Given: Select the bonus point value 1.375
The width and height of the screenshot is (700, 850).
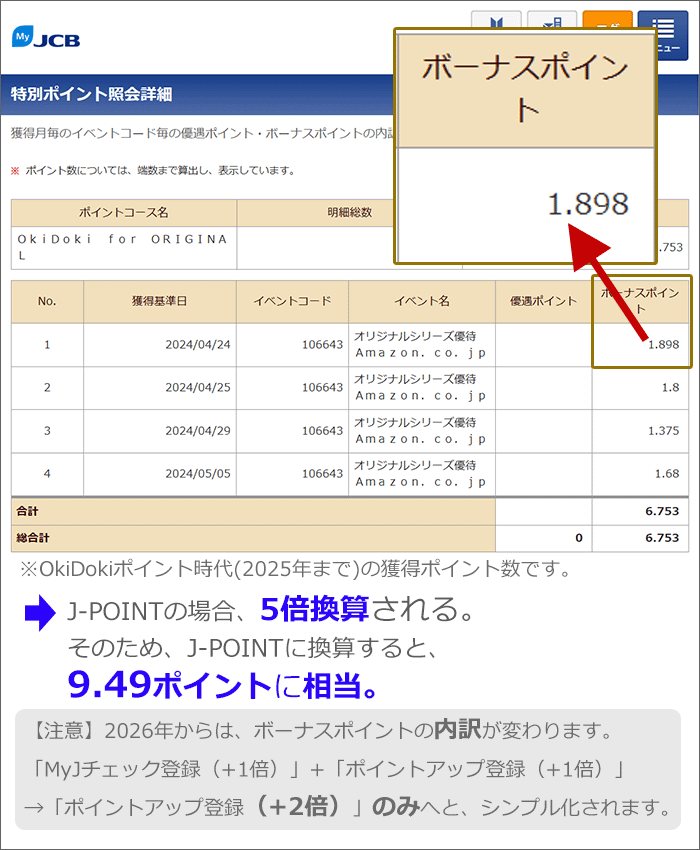Looking at the screenshot, I should [663, 431].
